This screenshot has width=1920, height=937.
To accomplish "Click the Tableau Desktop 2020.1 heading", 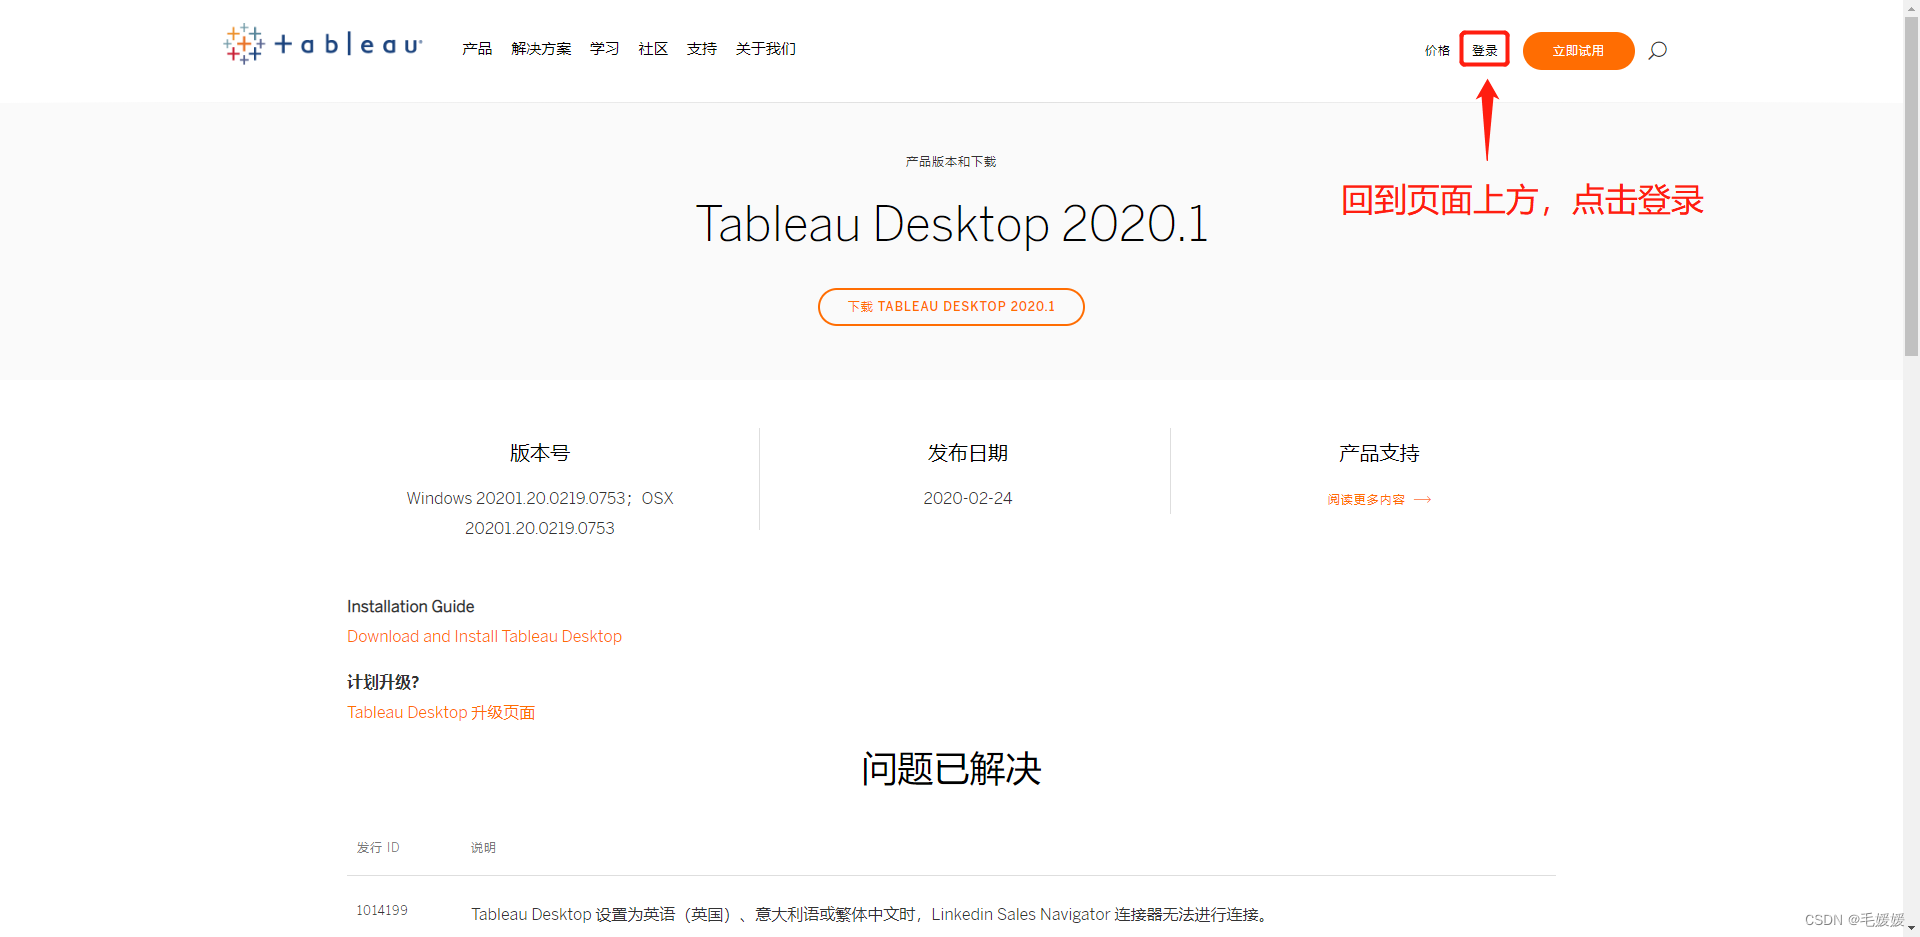I will 951,223.
